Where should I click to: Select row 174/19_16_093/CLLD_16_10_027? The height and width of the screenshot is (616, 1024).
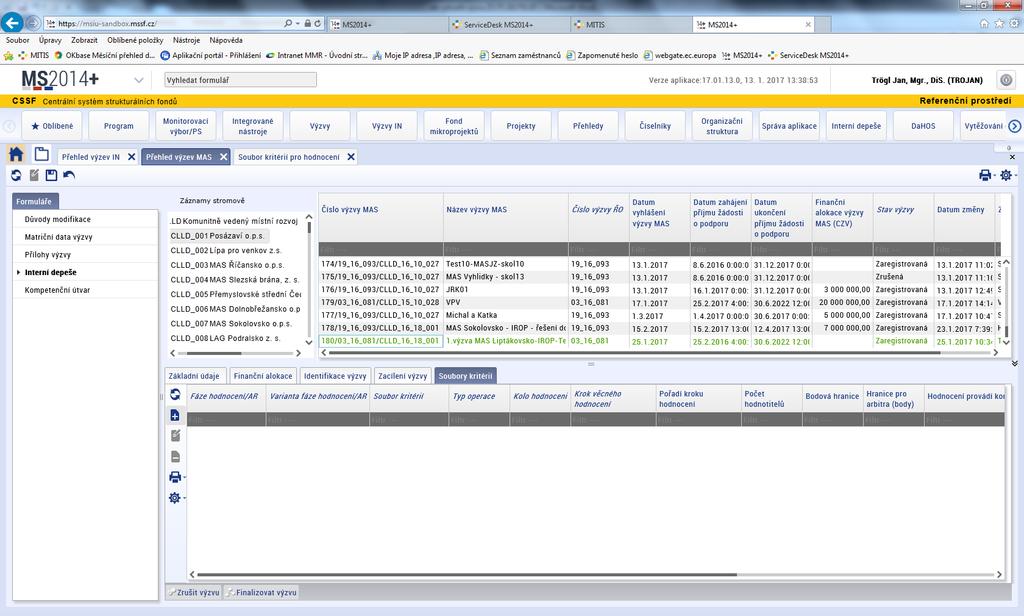point(380,264)
